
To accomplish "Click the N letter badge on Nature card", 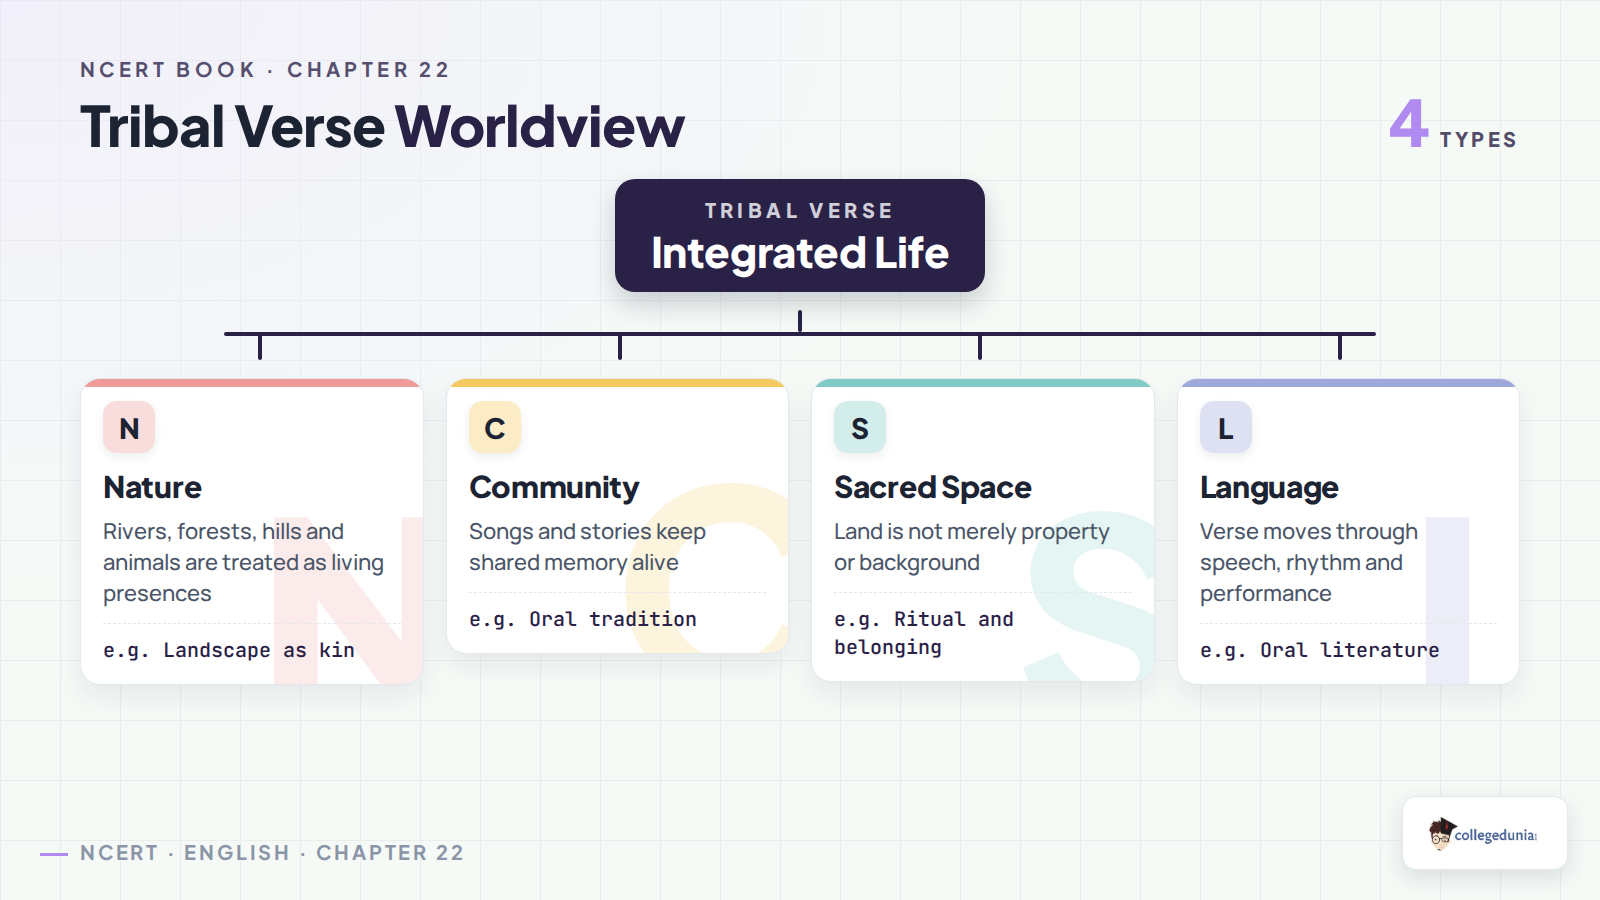I will (129, 427).
